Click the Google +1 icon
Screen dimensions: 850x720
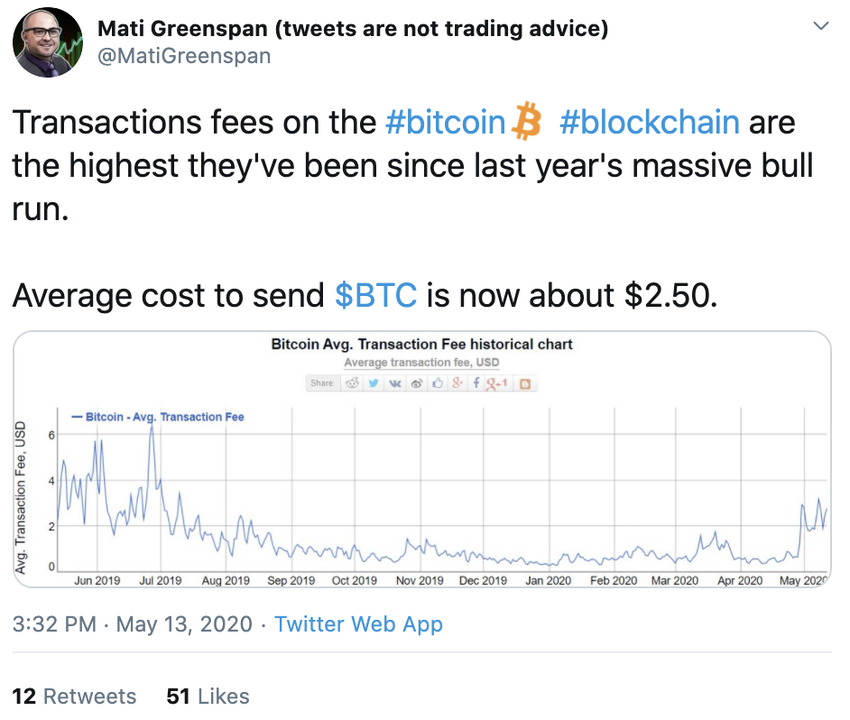tap(496, 383)
